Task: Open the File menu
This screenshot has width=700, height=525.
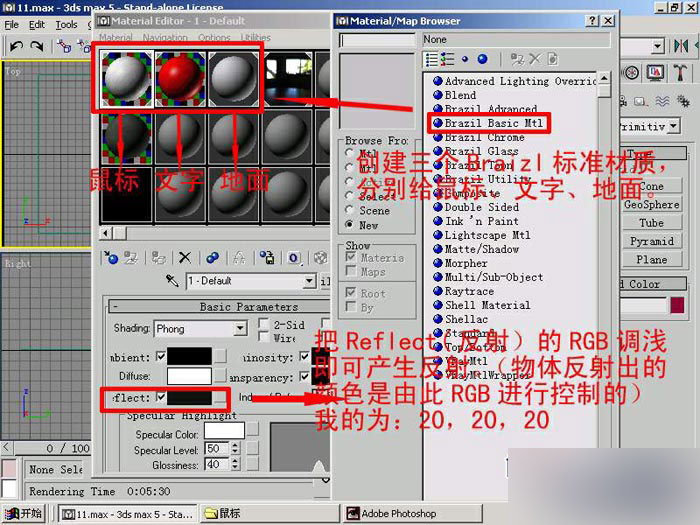Action: coord(11,25)
